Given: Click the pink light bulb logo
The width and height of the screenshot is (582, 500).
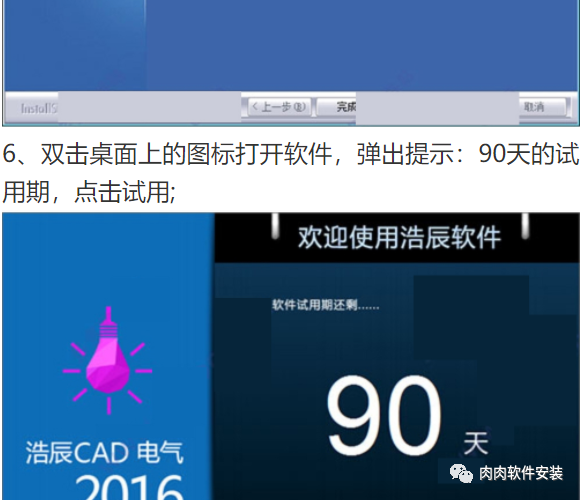Looking at the screenshot, I should [108, 360].
